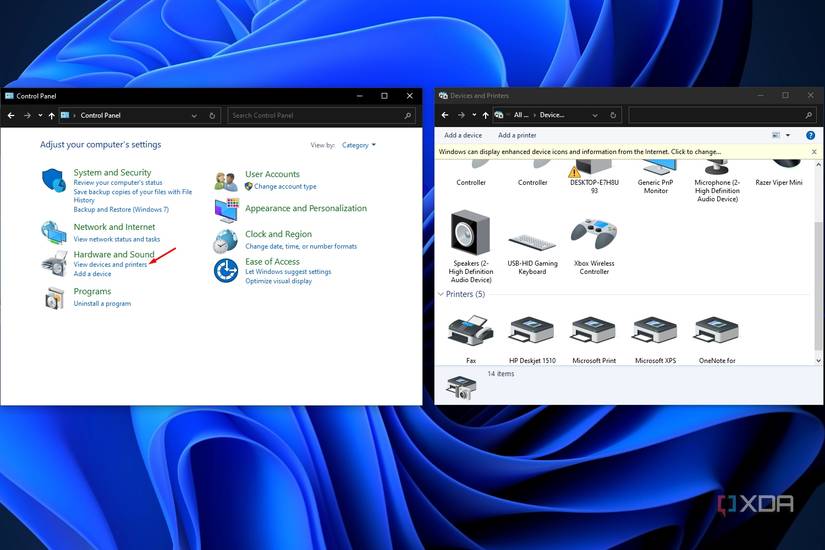The image size is (825, 550).
Task: Go back in Control Panel window
Action: pos(11,115)
